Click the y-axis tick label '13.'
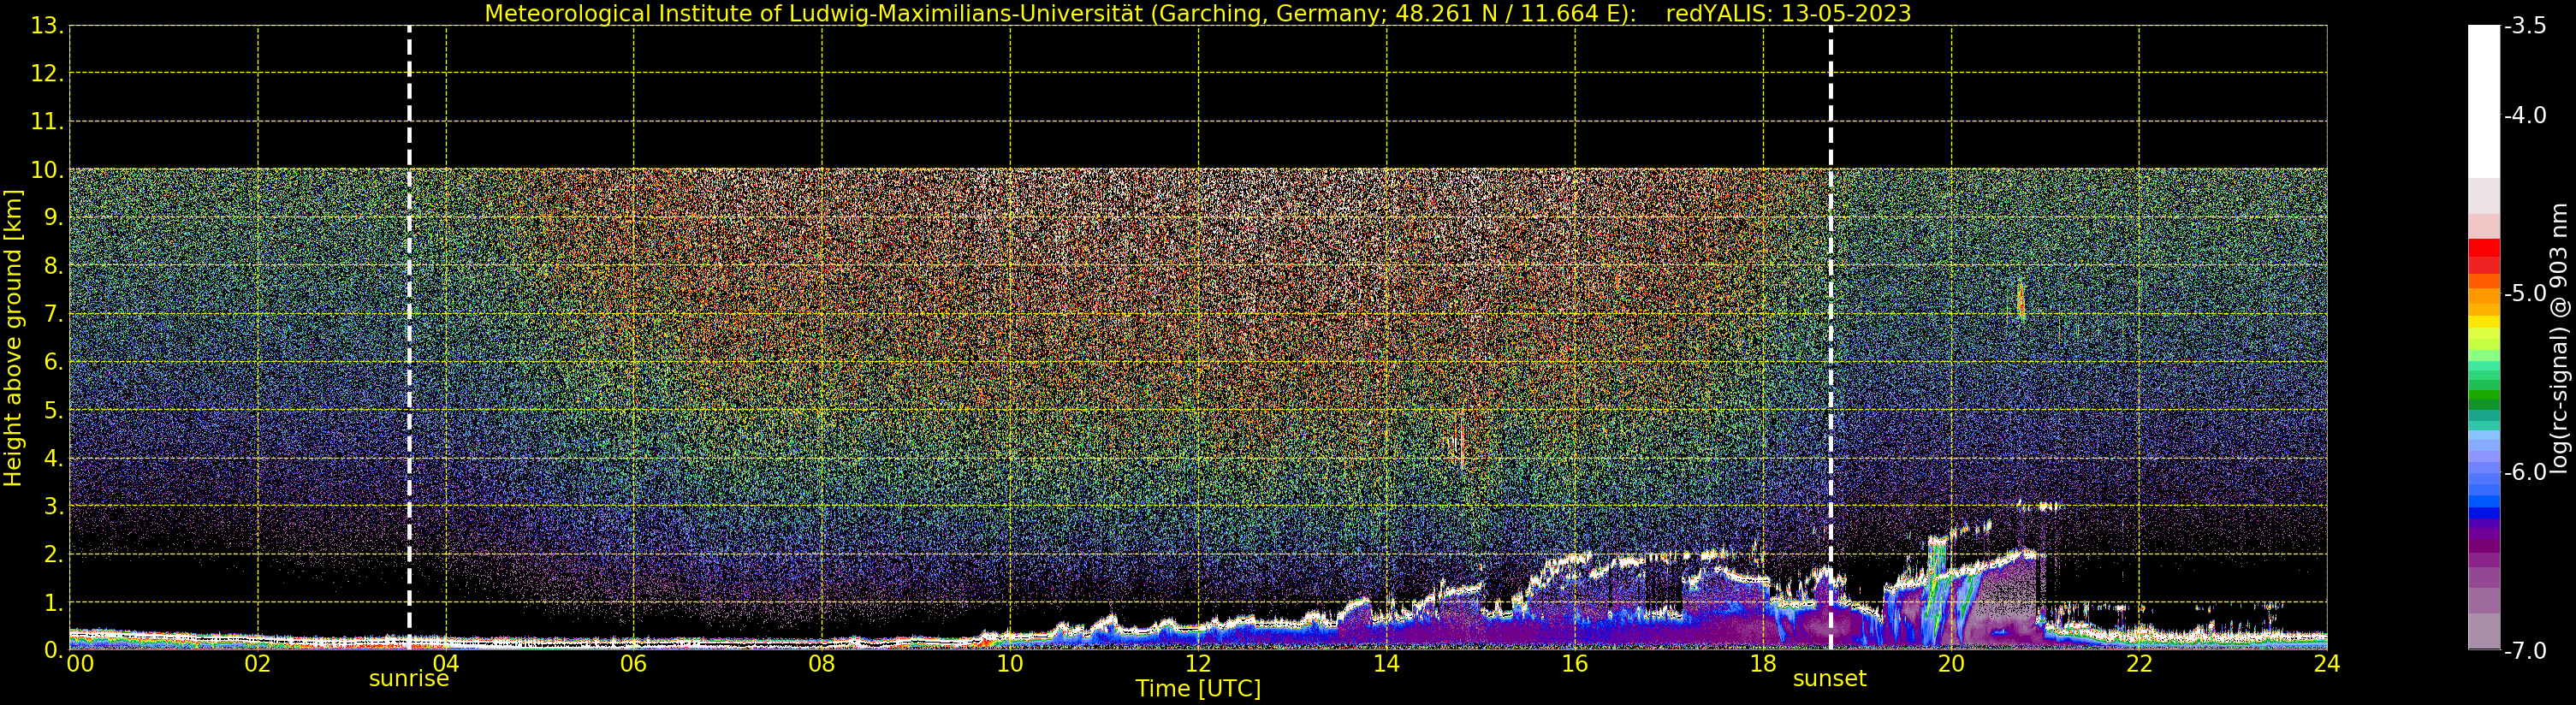 47,26
